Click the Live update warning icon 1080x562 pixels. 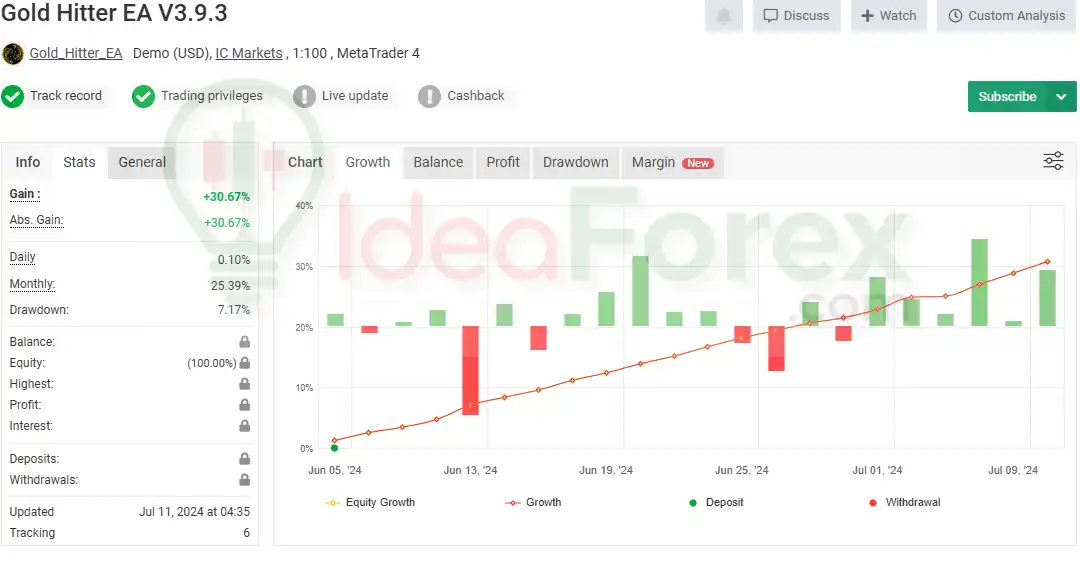305,96
